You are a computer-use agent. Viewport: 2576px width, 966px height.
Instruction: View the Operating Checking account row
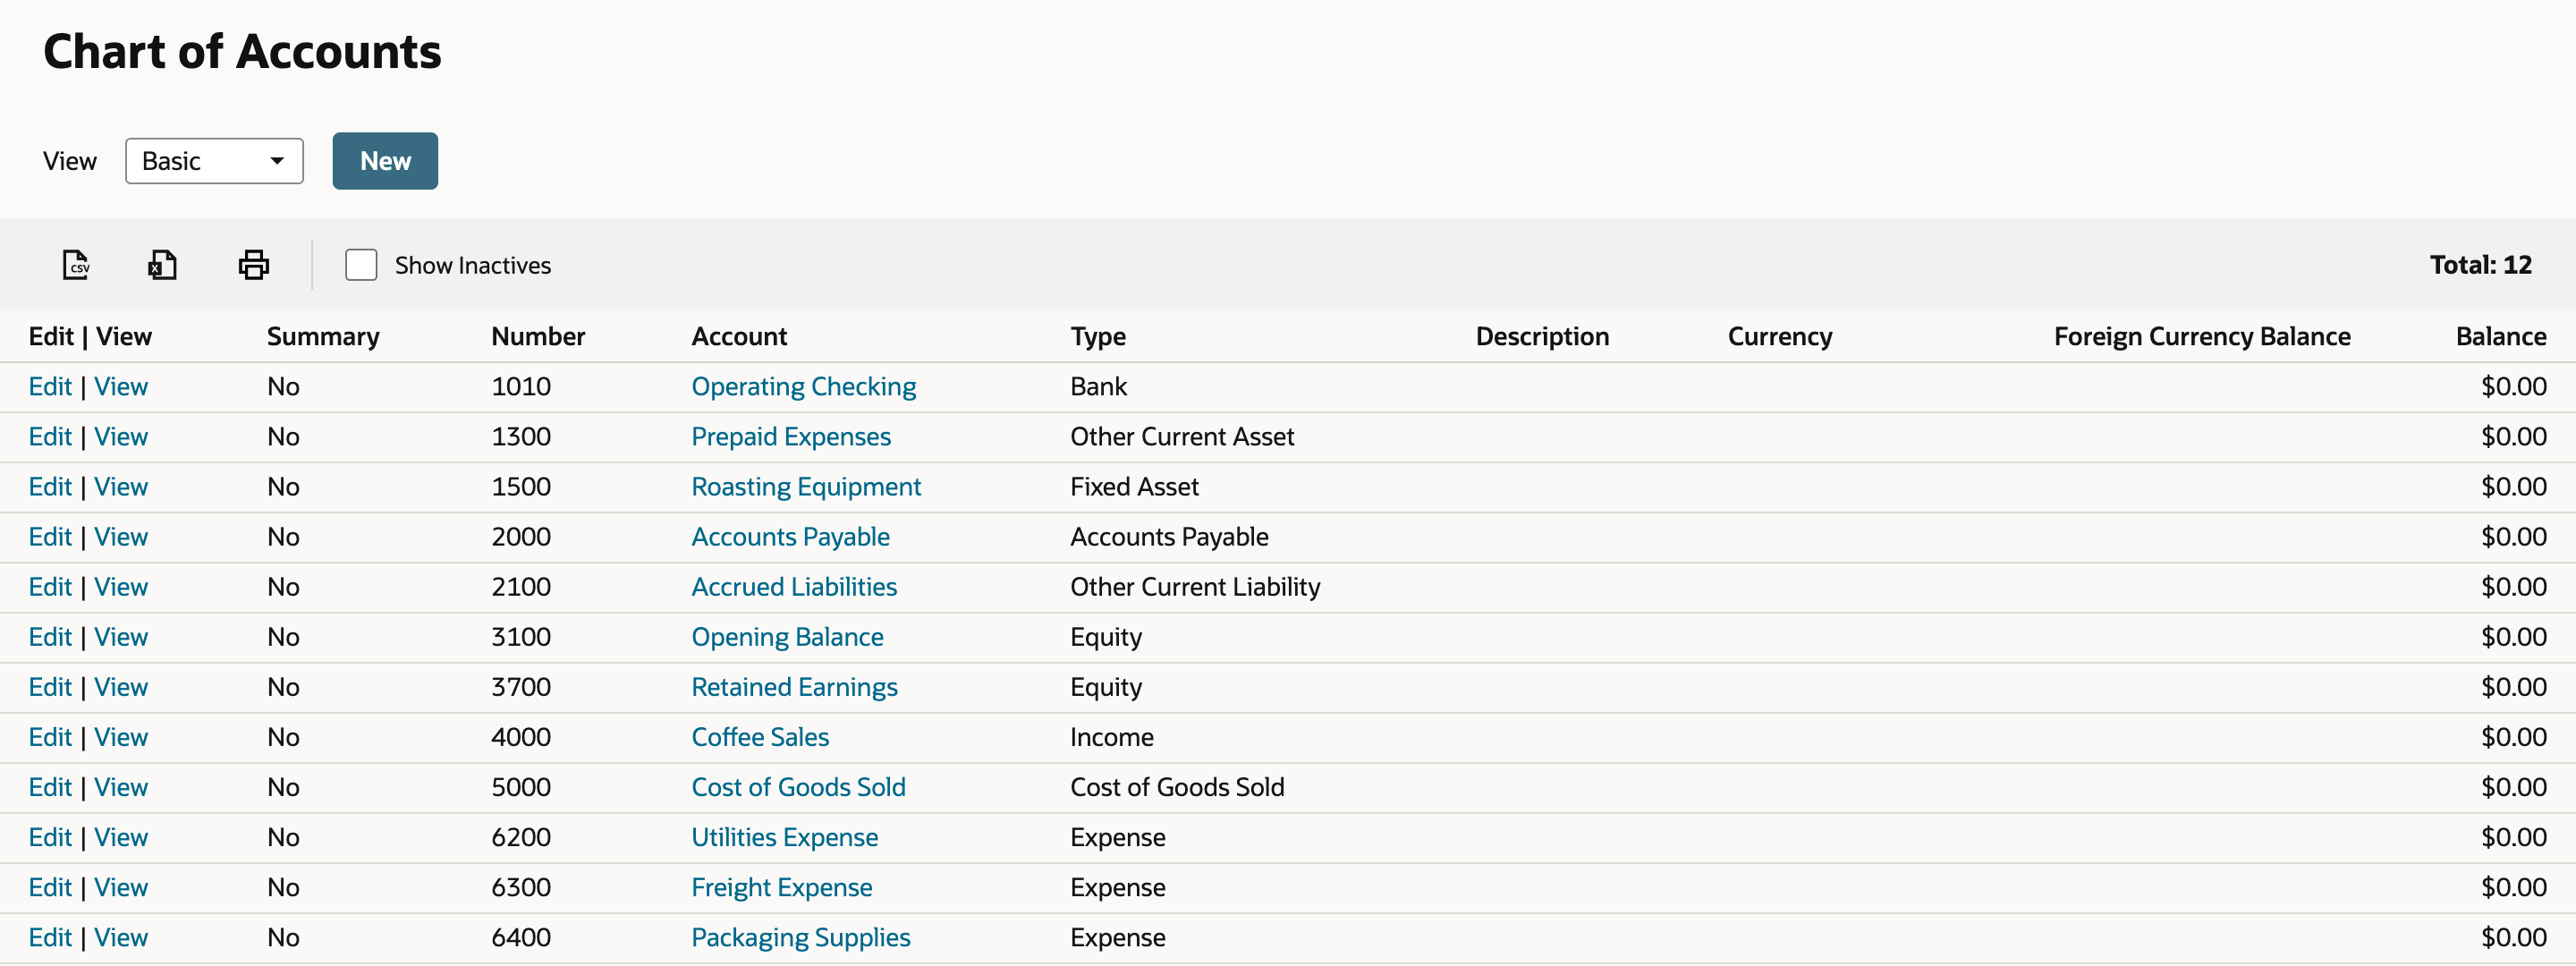pos(121,387)
